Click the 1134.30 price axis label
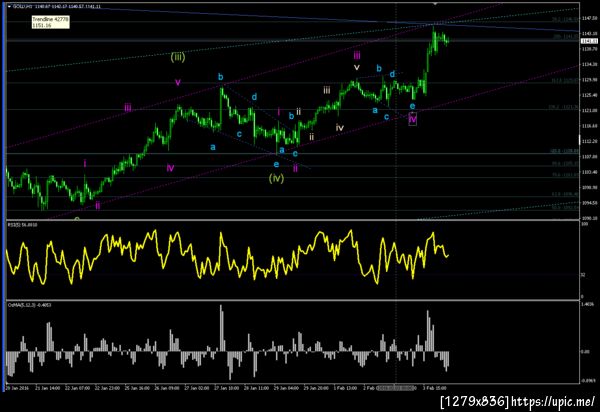 tap(589, 64)
